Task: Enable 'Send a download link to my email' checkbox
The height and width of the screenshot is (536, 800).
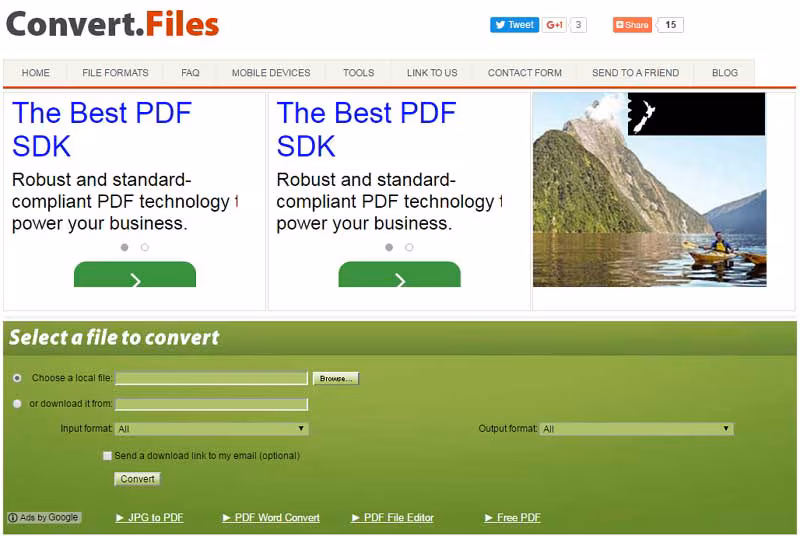Action: tap(107, 455)
